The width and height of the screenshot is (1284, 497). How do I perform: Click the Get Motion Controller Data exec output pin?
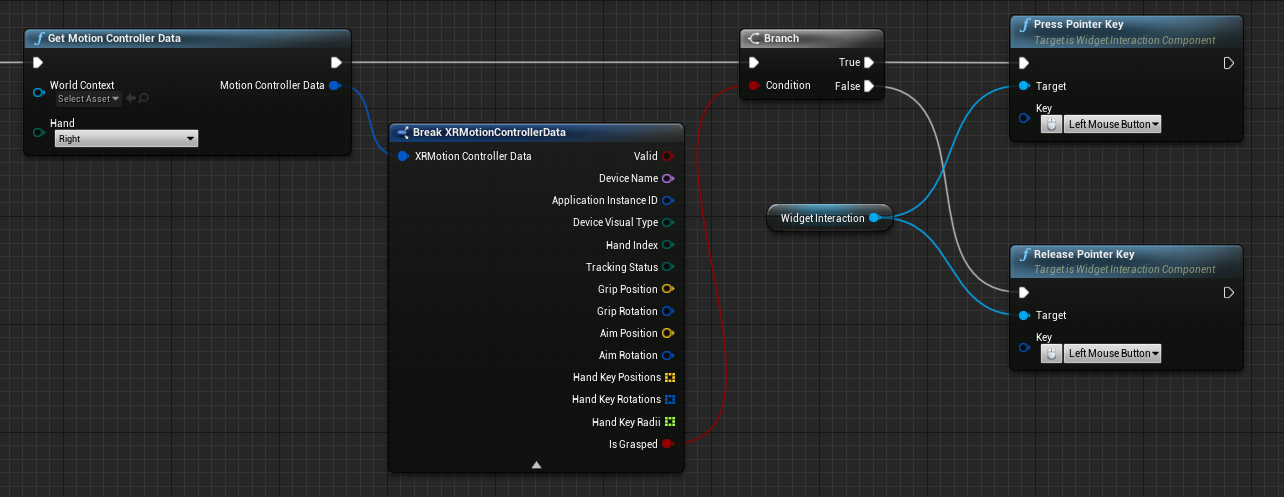pyautogui.click(x=336, y=63)
